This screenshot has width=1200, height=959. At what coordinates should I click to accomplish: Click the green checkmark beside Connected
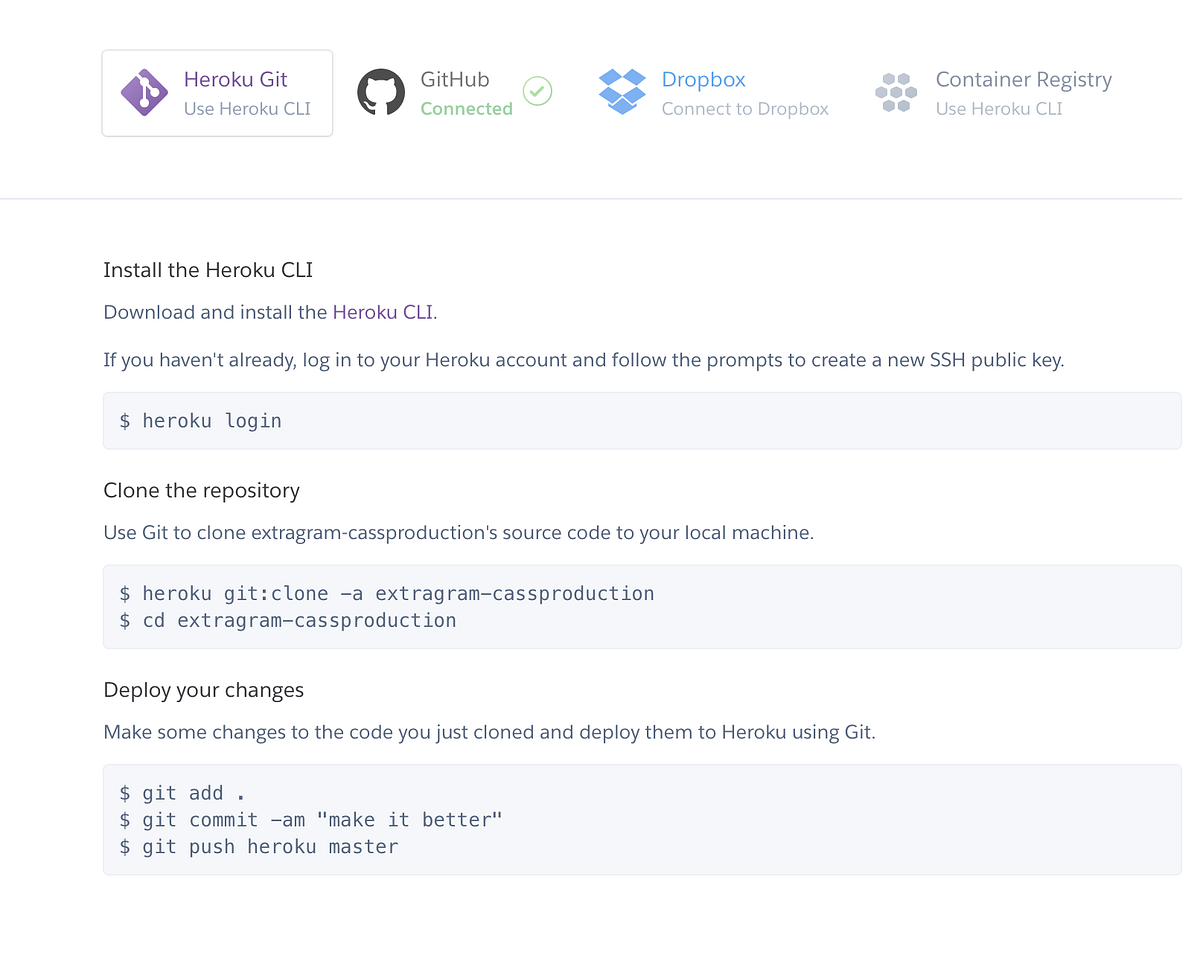click(537, 91)
